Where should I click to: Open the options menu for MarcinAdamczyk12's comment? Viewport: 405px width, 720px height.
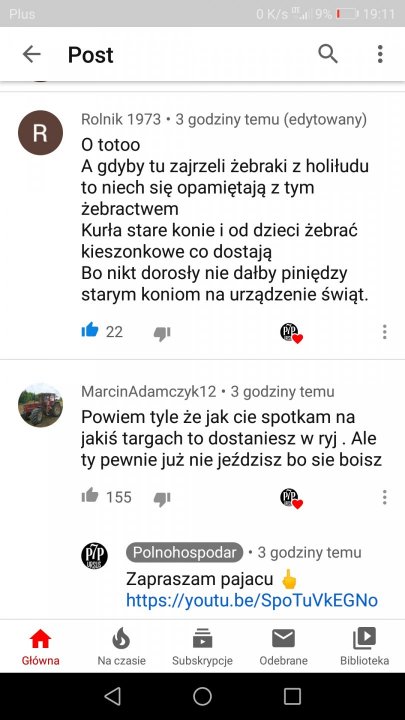tap(384, 497)
